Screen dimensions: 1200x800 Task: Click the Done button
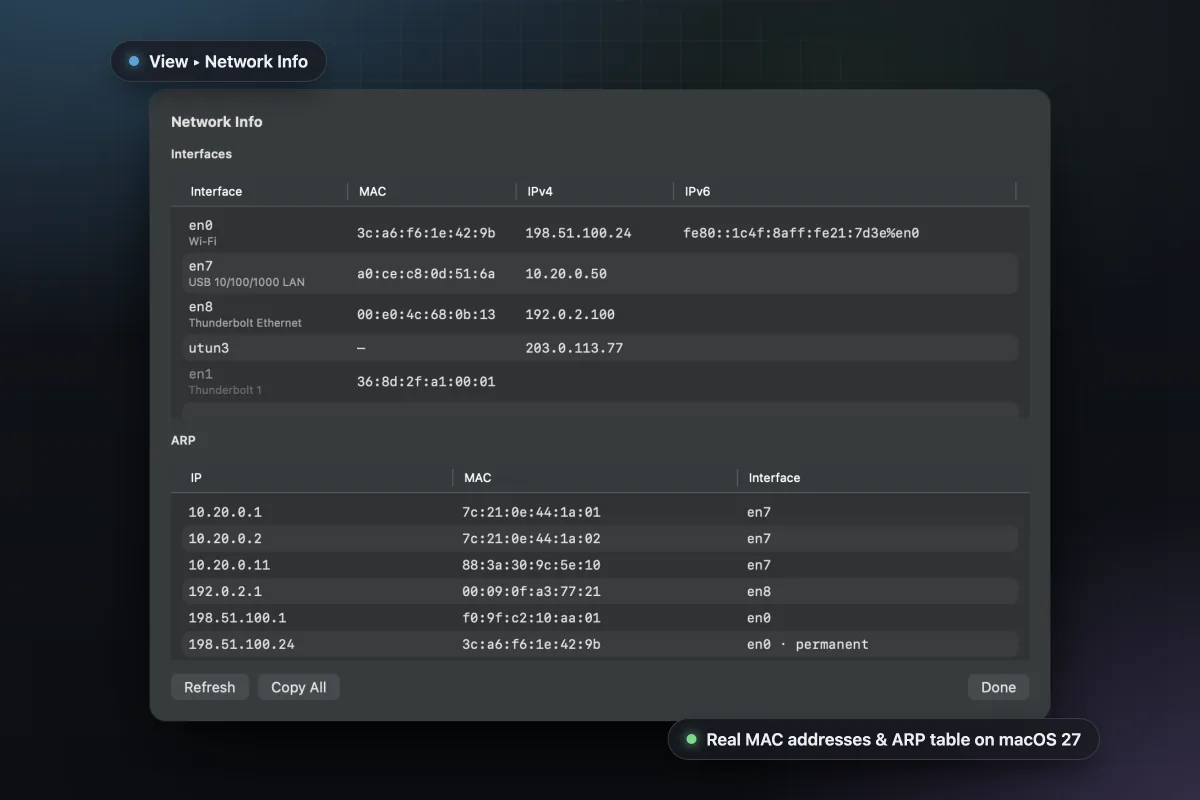(998, 687)
